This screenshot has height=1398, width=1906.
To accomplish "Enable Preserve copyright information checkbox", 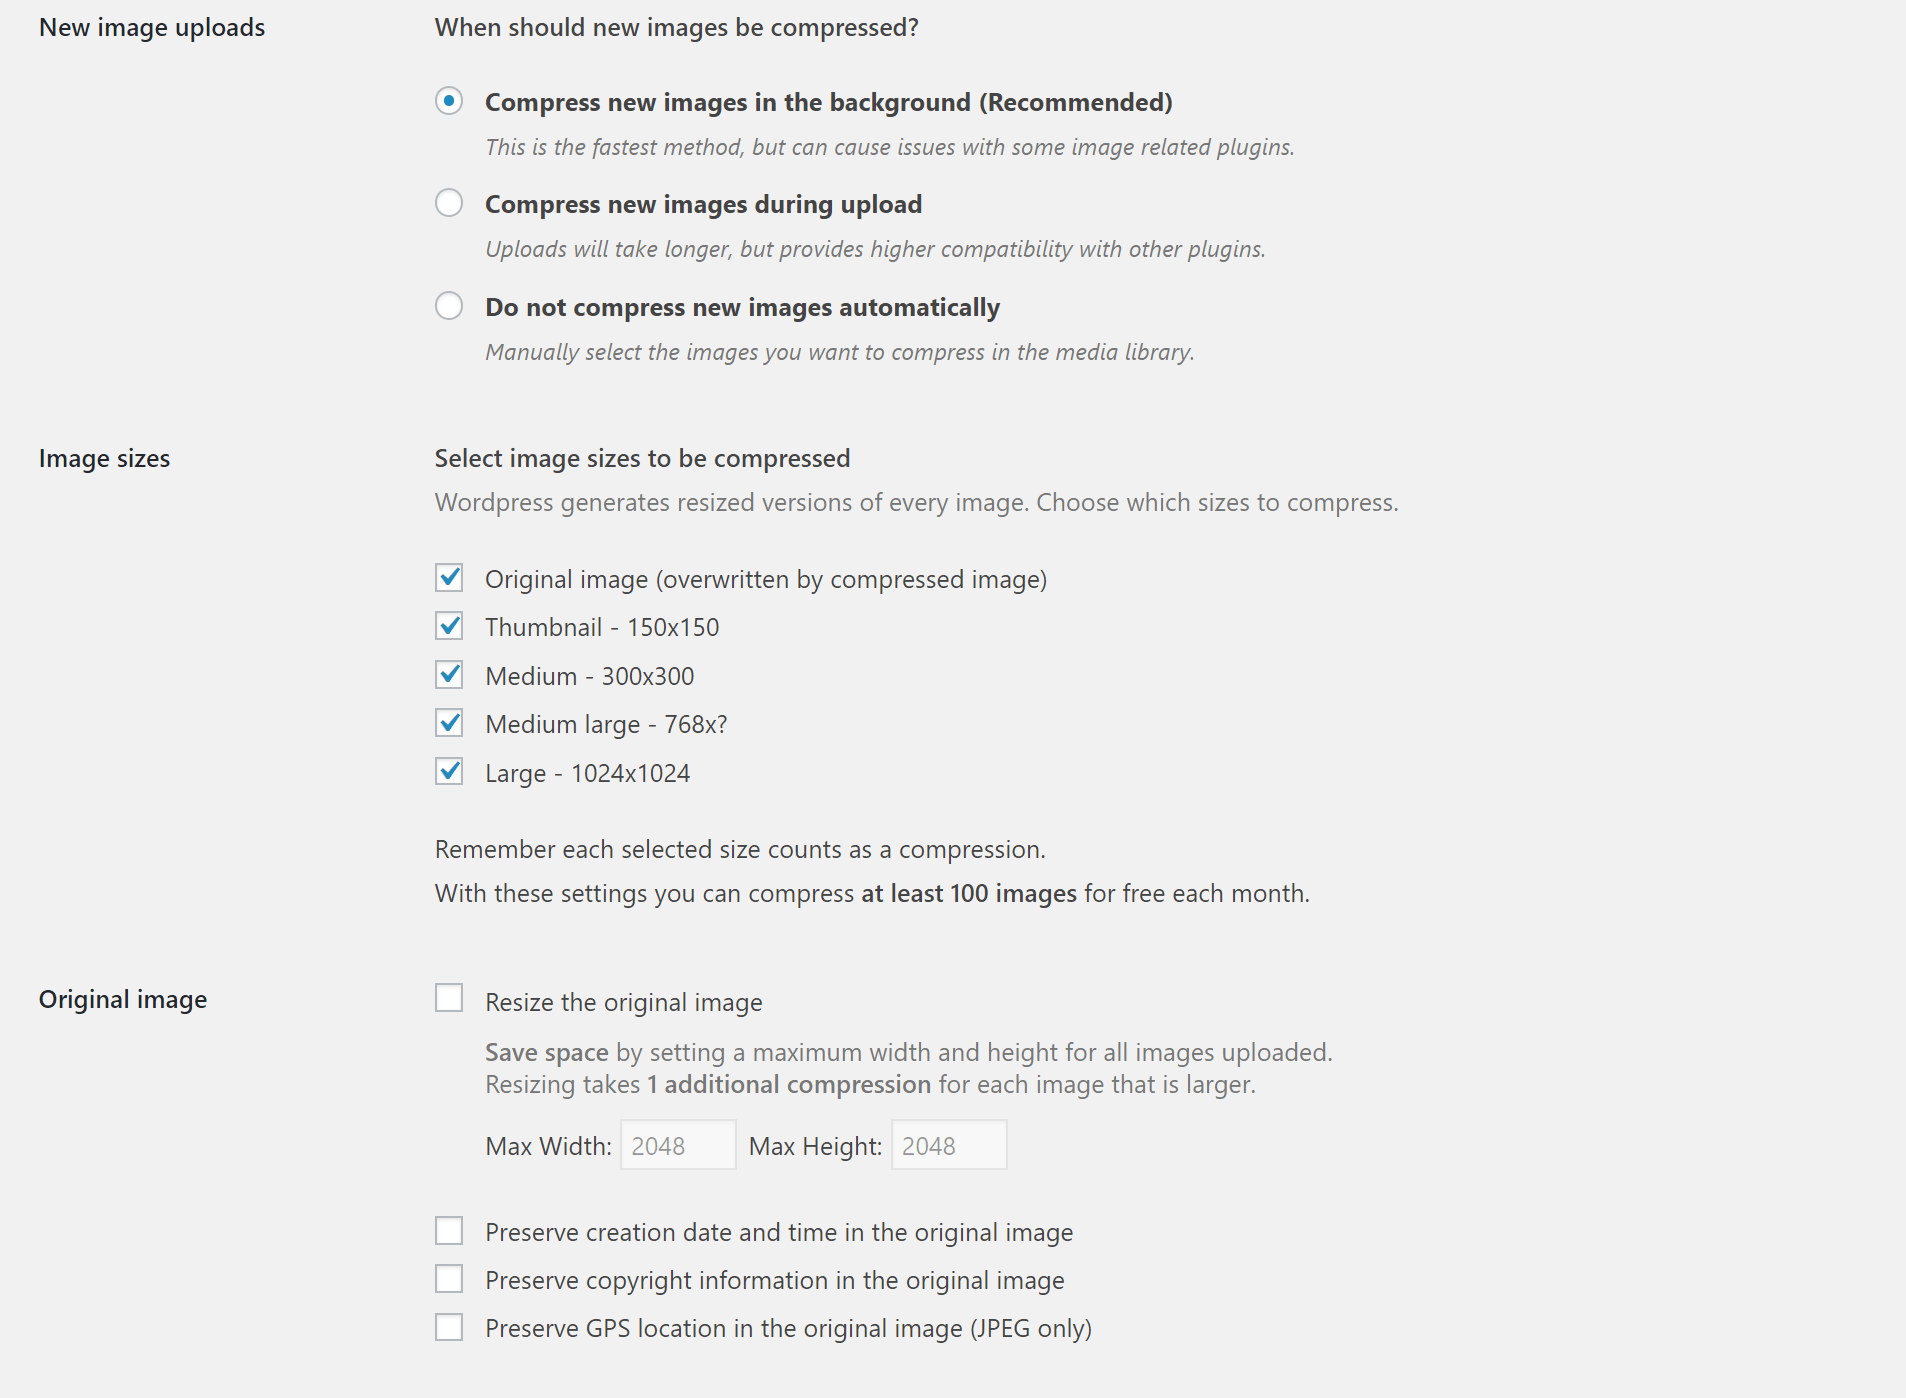I will 449,1279.
